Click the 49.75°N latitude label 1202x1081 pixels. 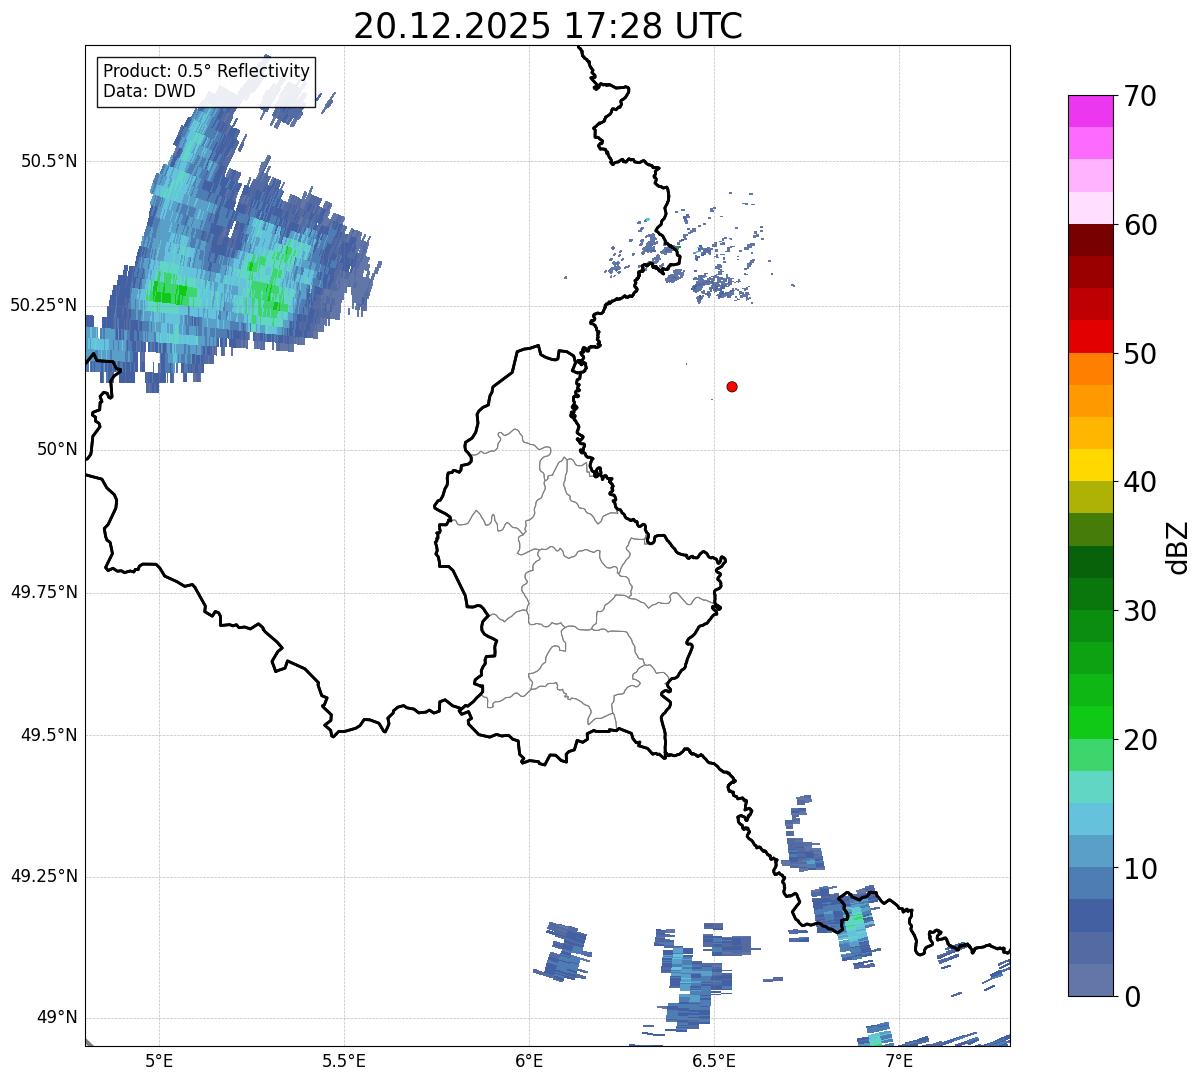pos(44,592)
